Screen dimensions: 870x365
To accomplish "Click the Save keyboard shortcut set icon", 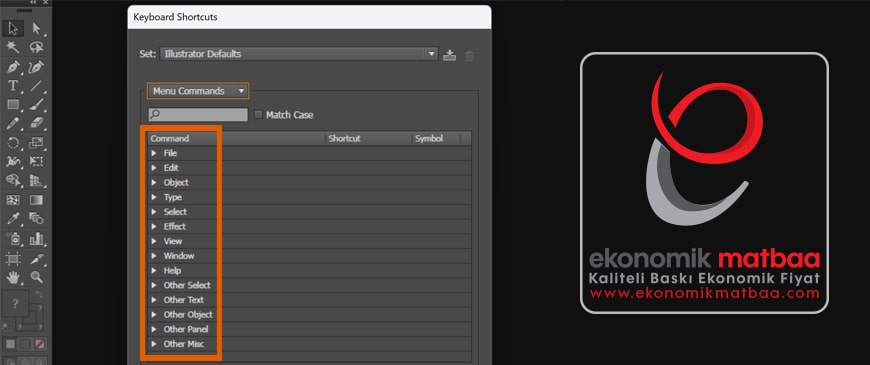I will (x=450, y=55).
